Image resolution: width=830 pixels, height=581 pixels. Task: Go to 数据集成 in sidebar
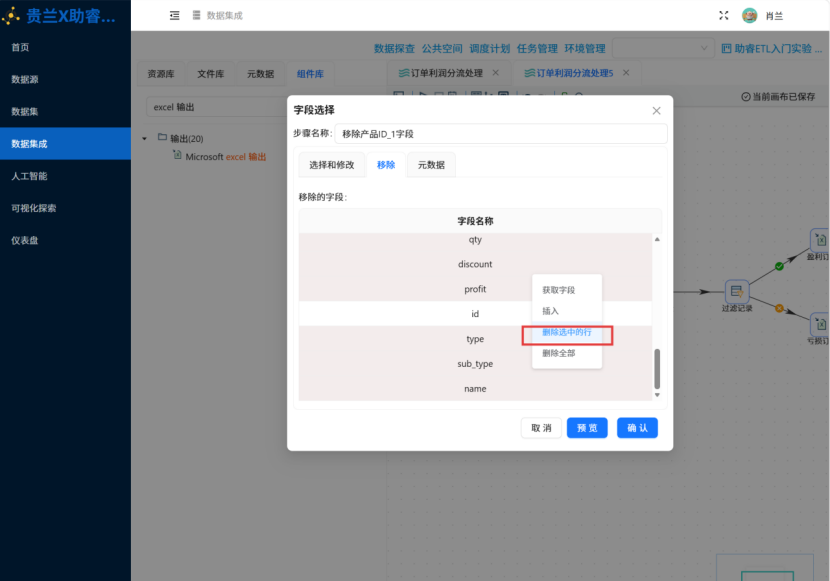tap(65, 143)
